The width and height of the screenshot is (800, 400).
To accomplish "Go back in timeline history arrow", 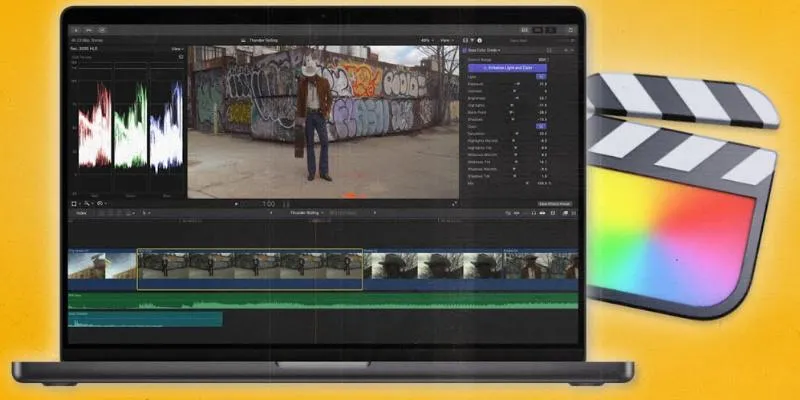I will tap(271, 213).
